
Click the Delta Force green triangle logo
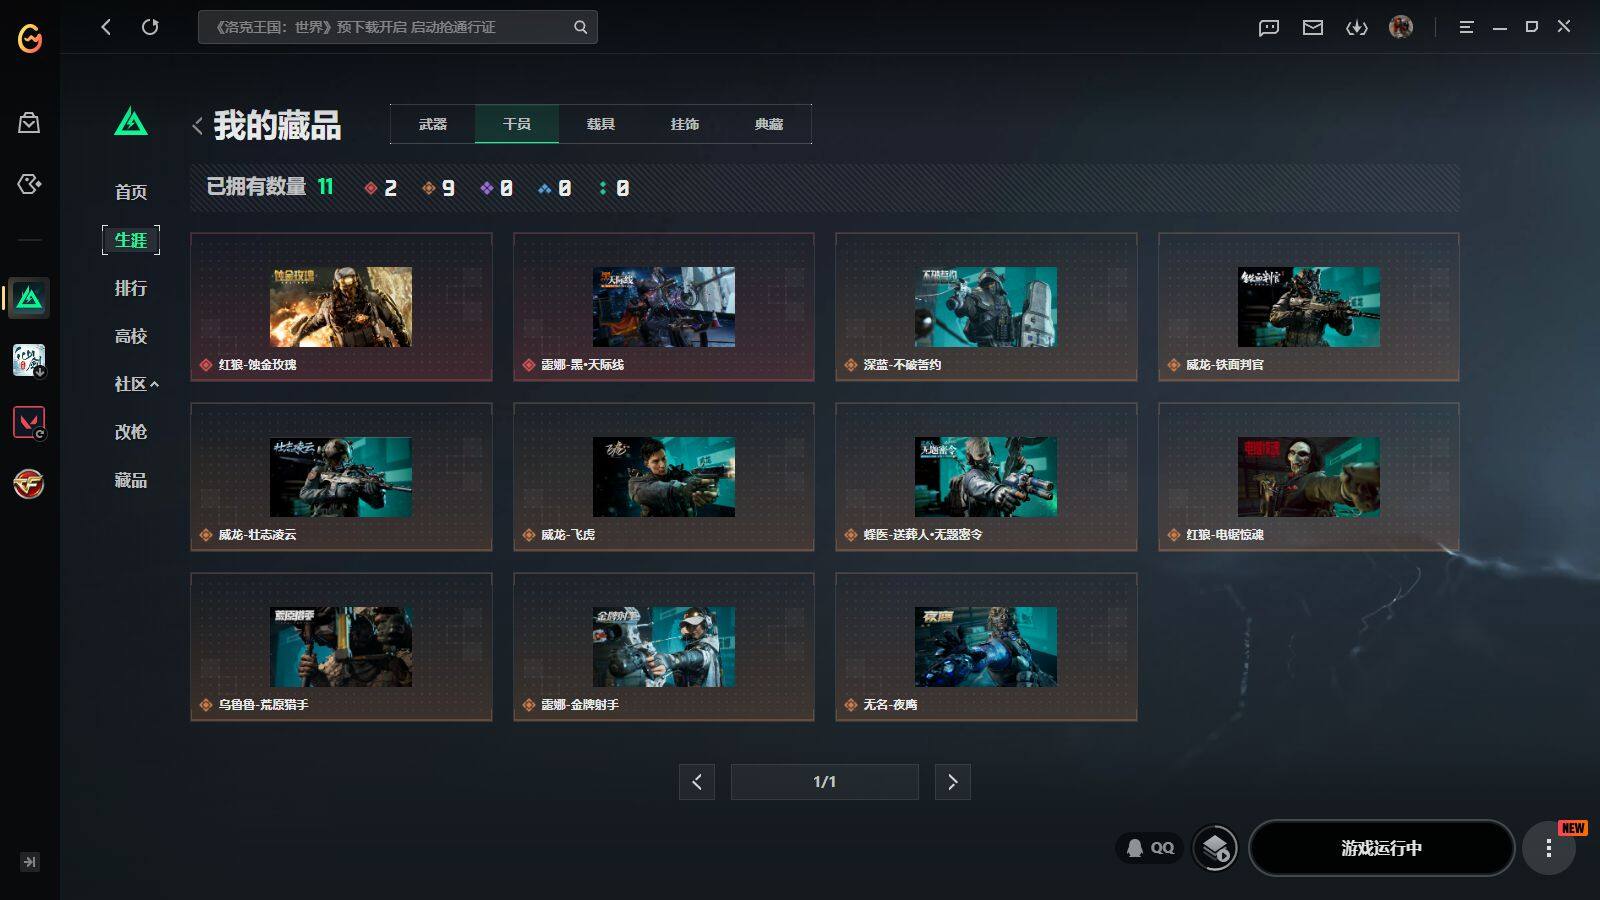[131, 122]
